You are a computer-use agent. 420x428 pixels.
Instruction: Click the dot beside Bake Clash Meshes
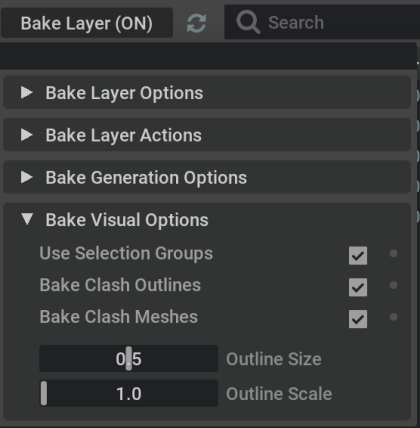click(393, 317)
